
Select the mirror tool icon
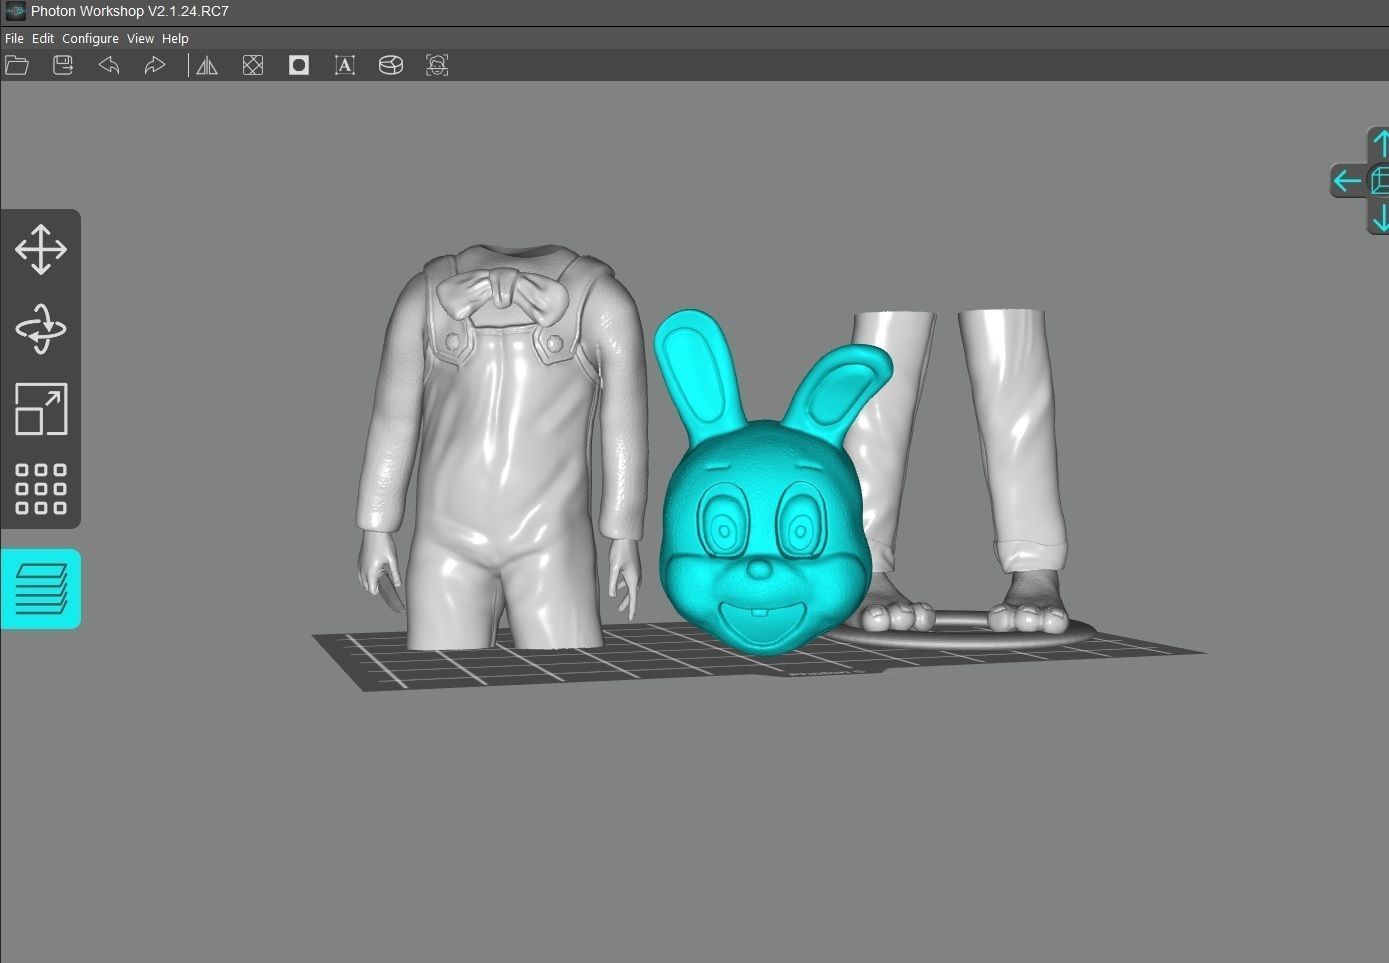[x=207, y=65]
